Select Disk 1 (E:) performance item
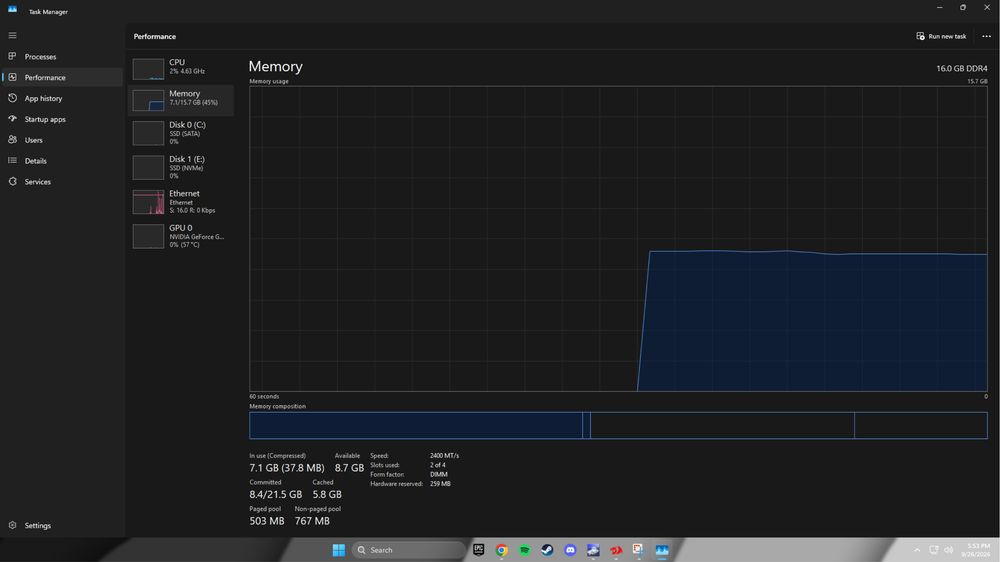The image size is (1000, 562). tap(181, 167)
